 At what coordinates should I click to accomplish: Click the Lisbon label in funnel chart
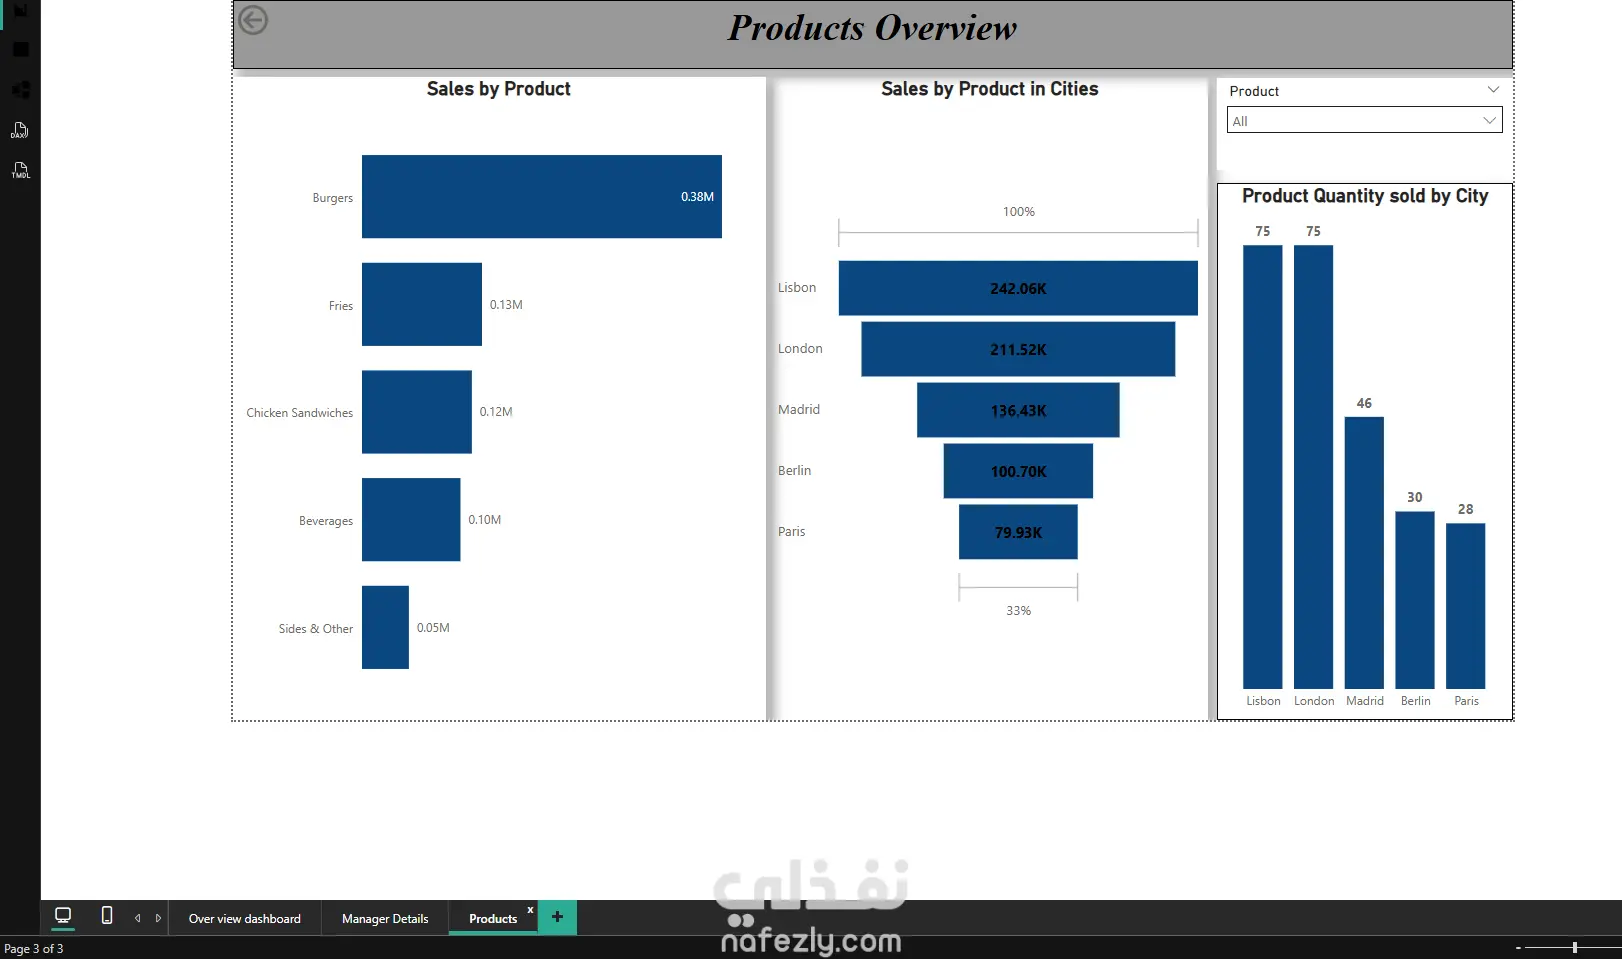point(797,288)
